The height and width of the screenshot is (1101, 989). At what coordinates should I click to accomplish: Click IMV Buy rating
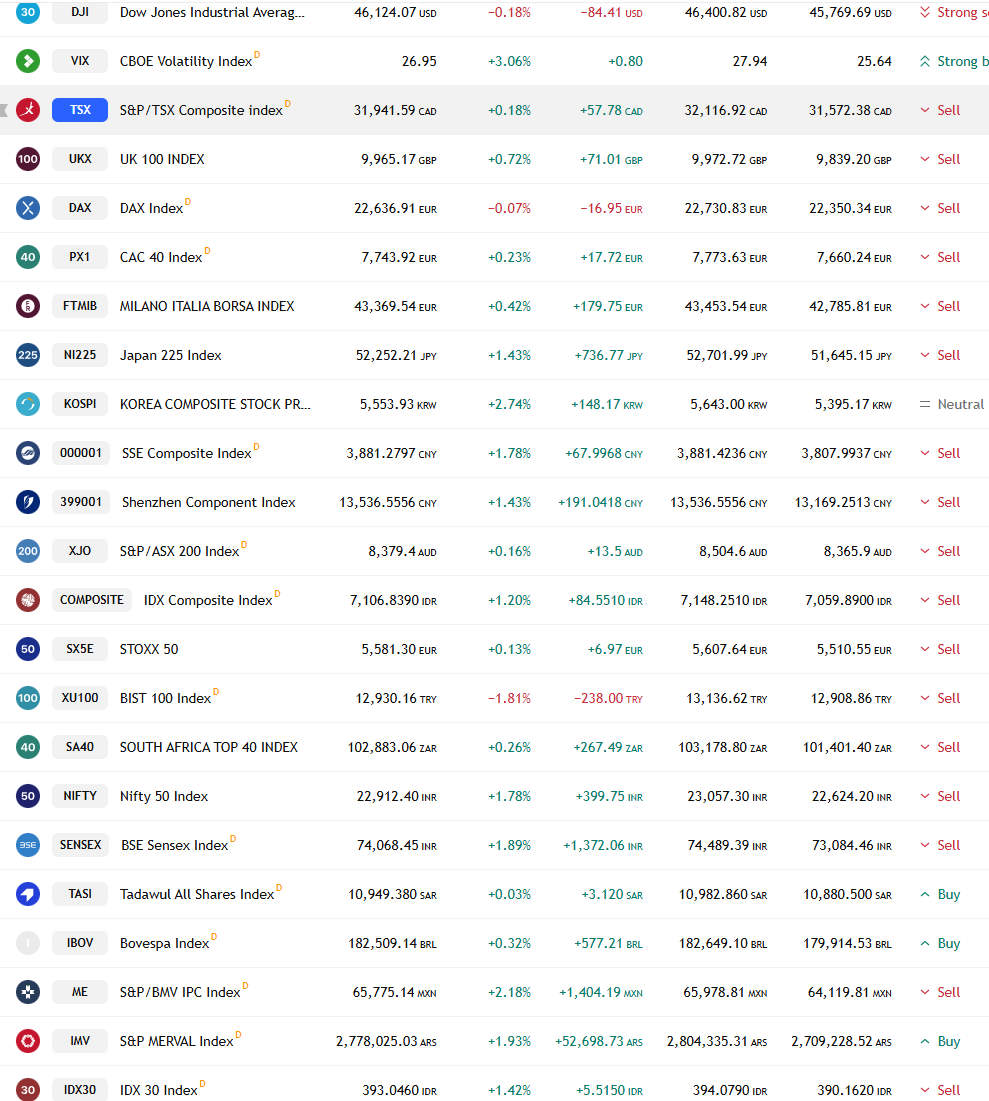click(940, 1041)
